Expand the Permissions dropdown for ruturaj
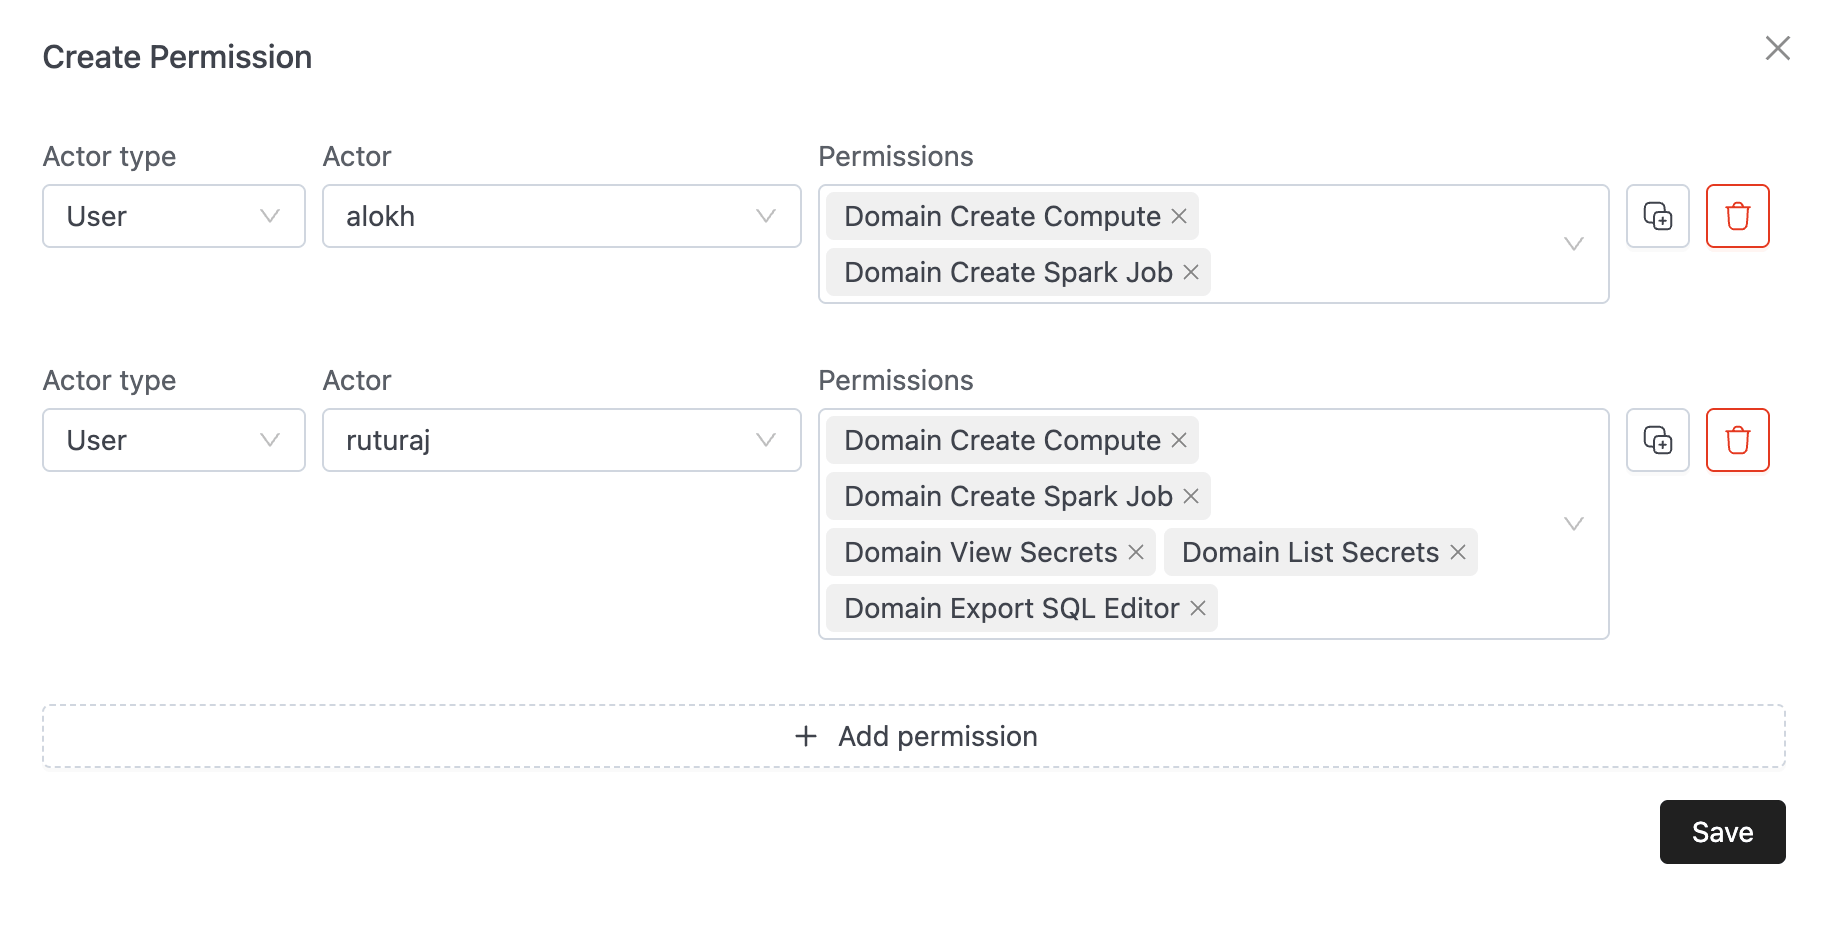Screen dimensions: 1826x926 (1575, 523)
